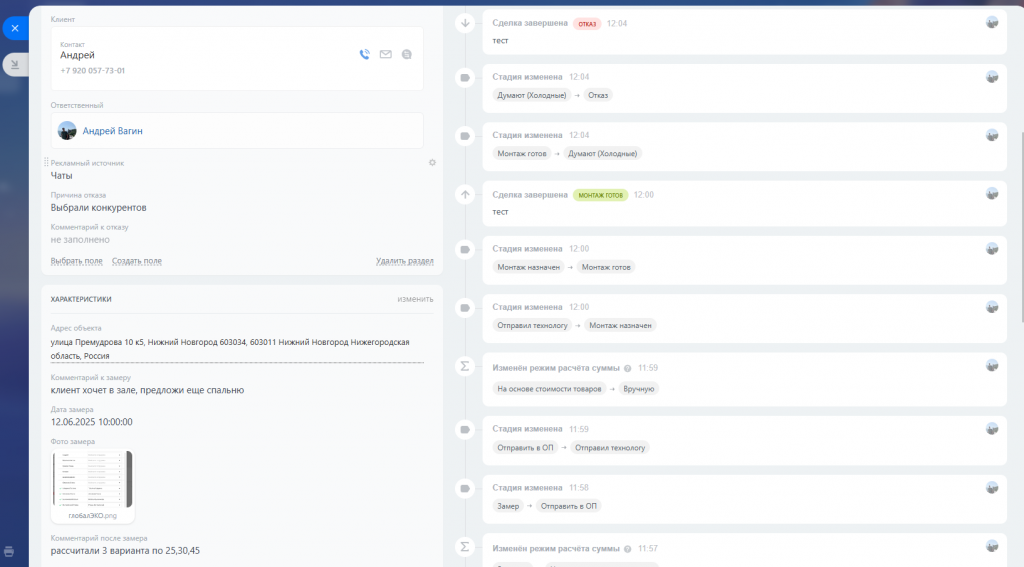Click the printer icon at bottom left
This screenshot has width=1024, height=567.
8,551
